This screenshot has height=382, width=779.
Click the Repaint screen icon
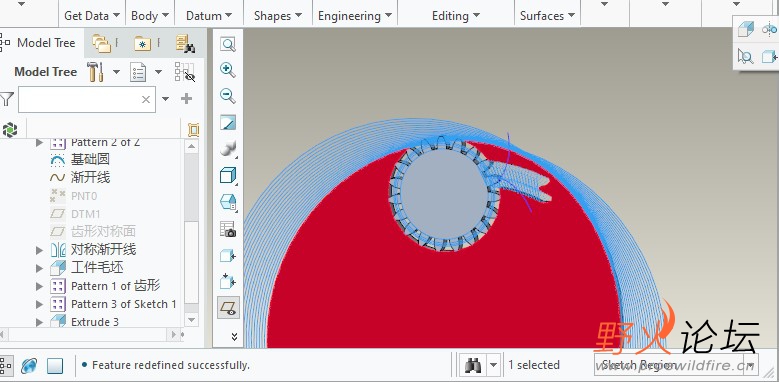[x=228, y=122]
